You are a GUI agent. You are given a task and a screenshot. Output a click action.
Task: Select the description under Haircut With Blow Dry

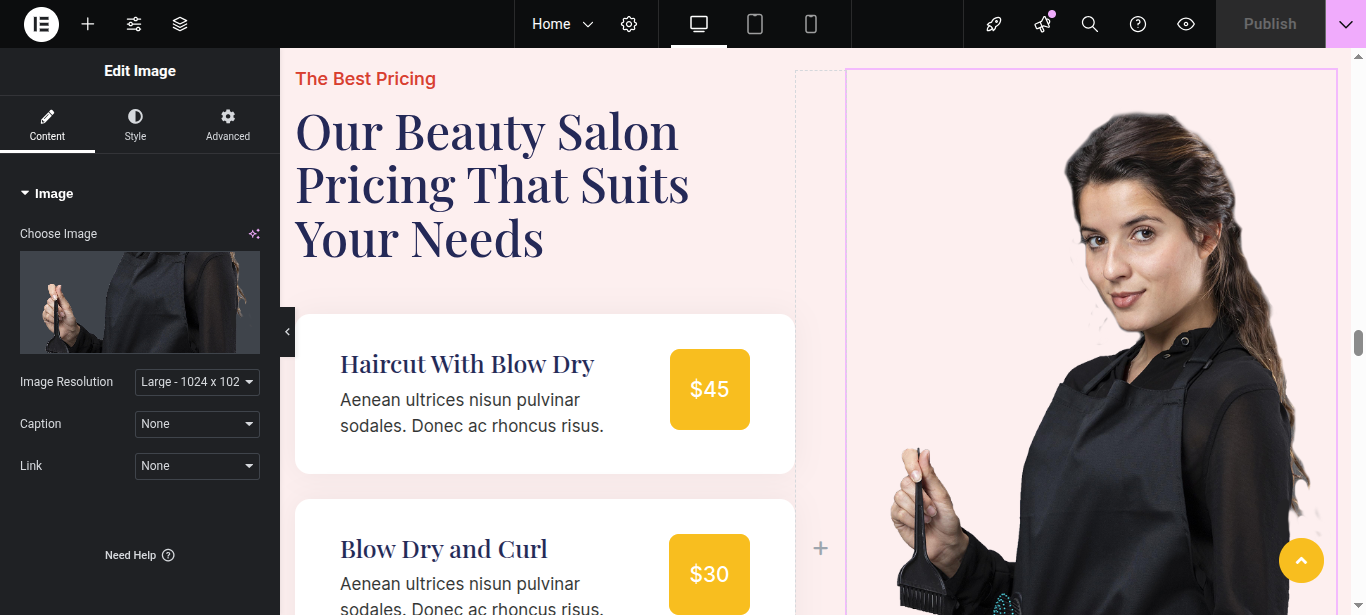pos(472,413)
